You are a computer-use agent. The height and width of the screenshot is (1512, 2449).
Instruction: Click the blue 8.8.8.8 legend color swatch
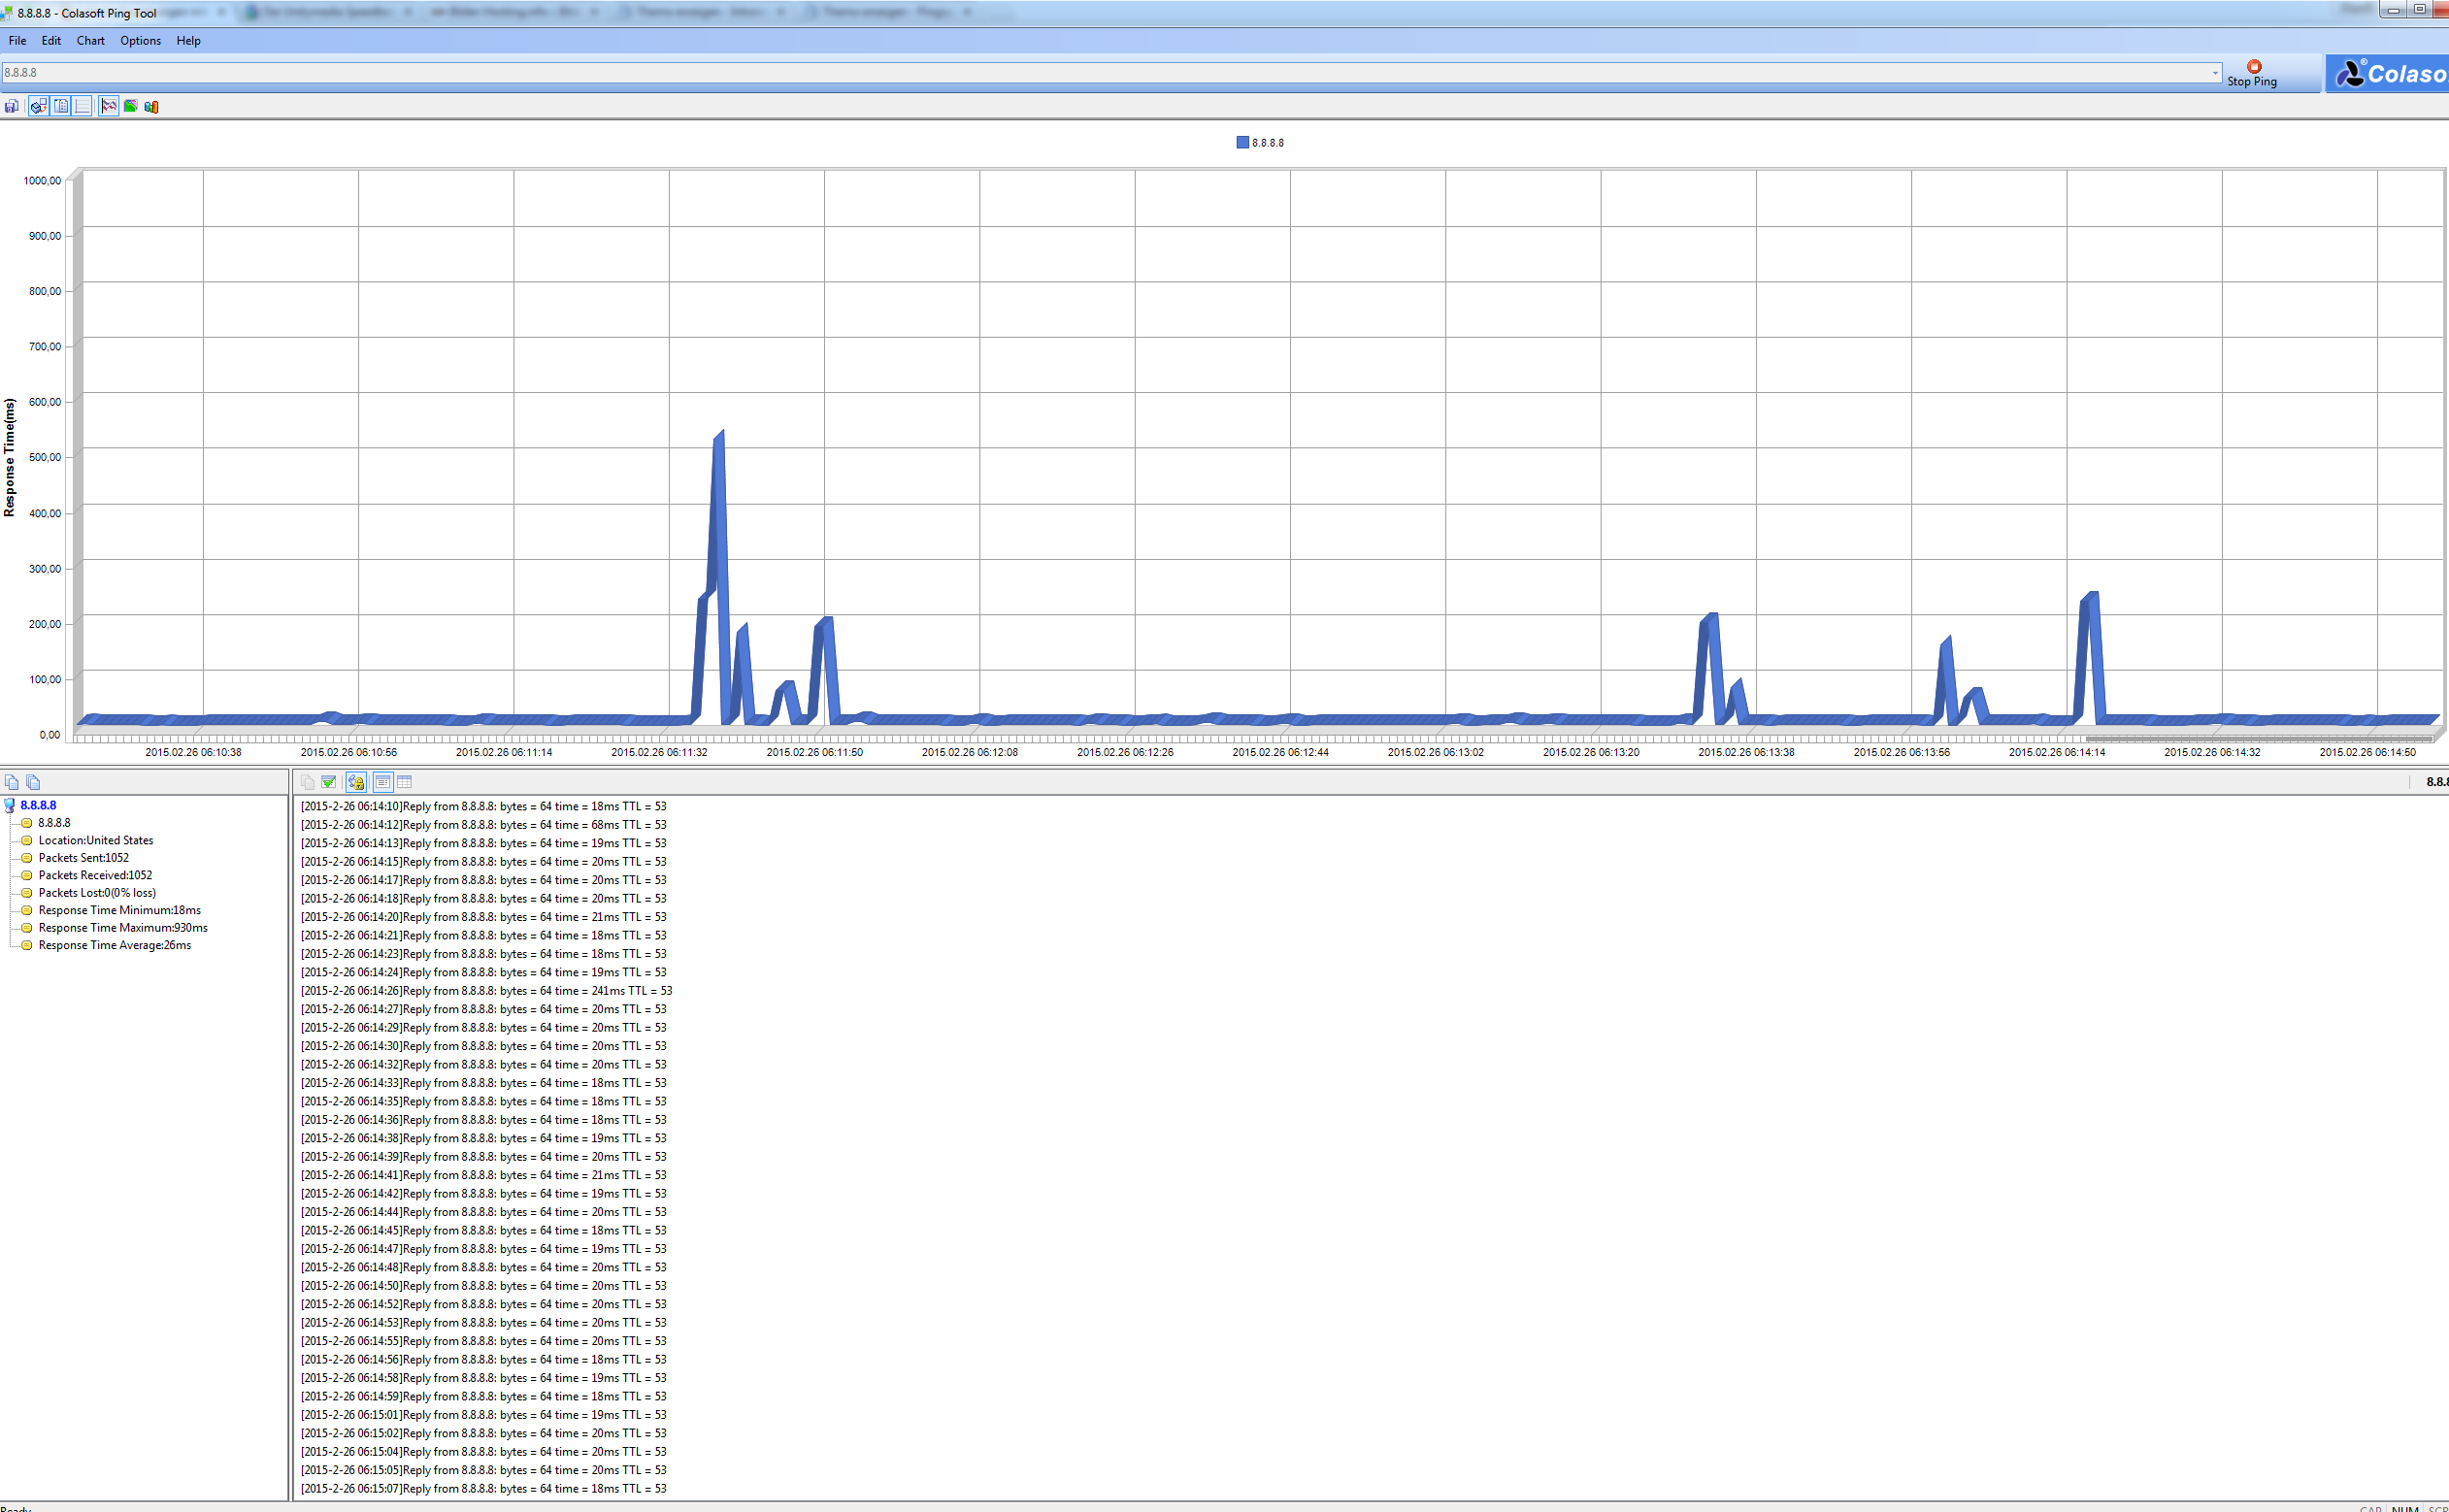click(1242, 142)
